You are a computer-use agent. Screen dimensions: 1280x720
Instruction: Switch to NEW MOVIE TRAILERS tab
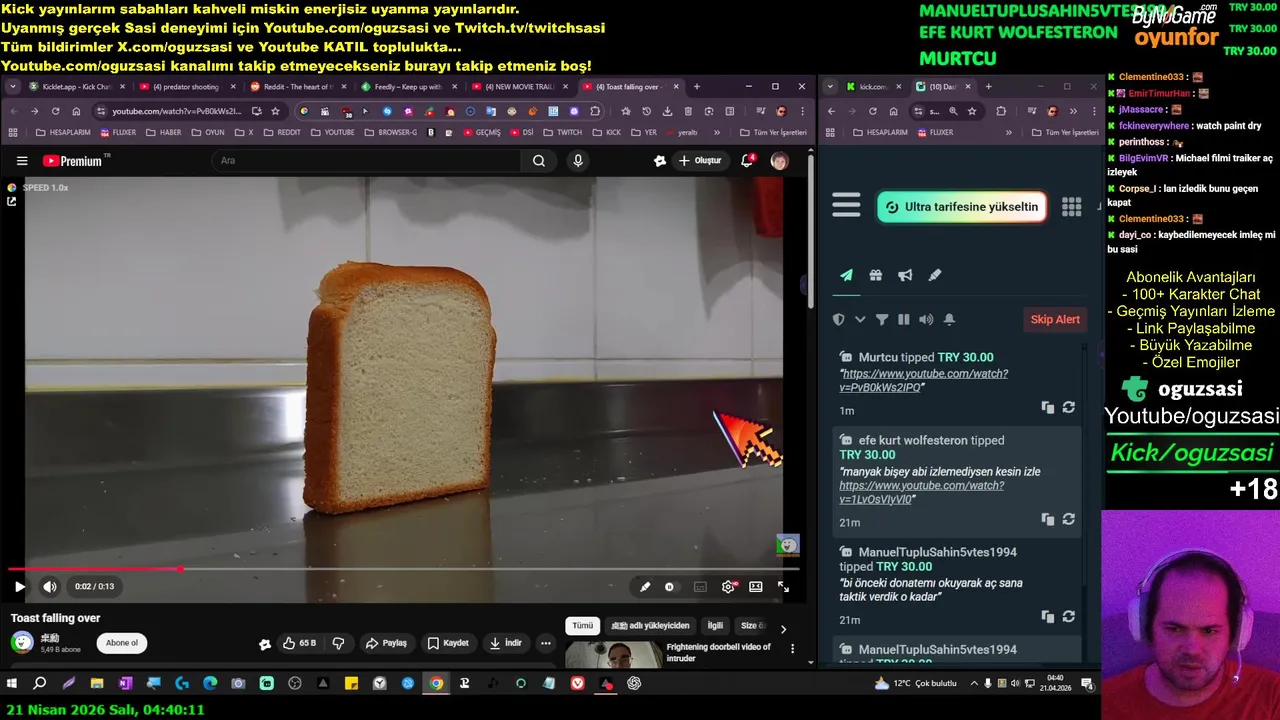[x=519, y=87]
